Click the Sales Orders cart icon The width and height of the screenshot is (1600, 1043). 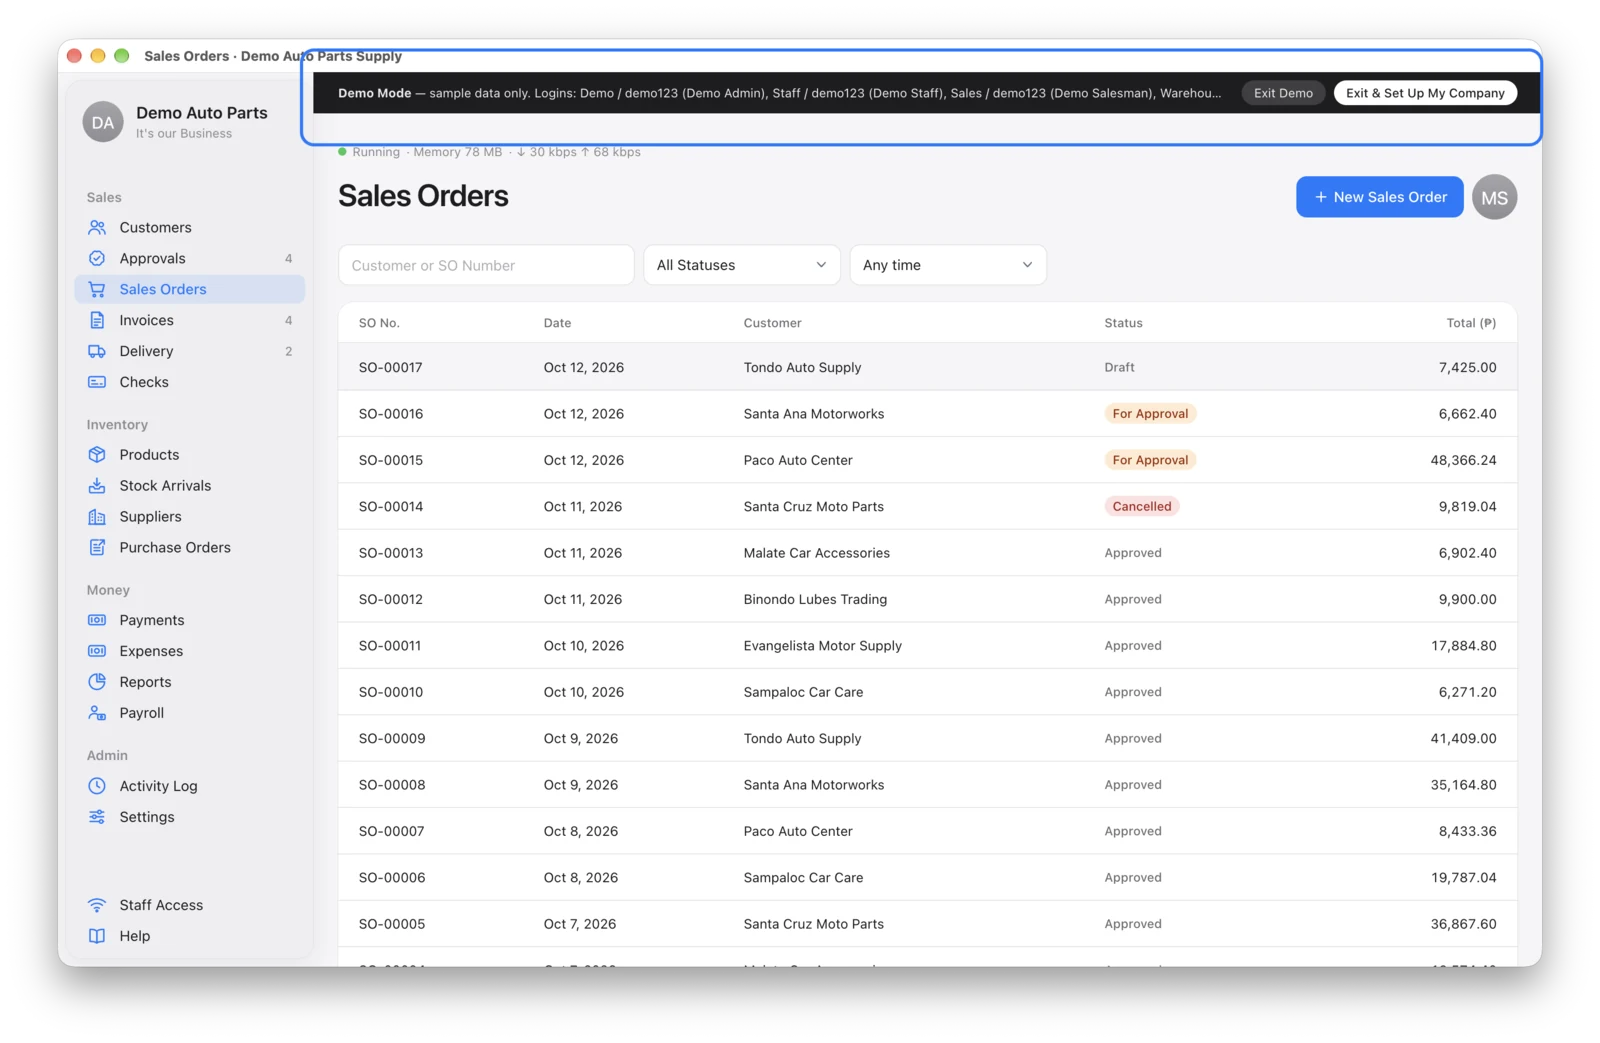[x=97, y=289]
